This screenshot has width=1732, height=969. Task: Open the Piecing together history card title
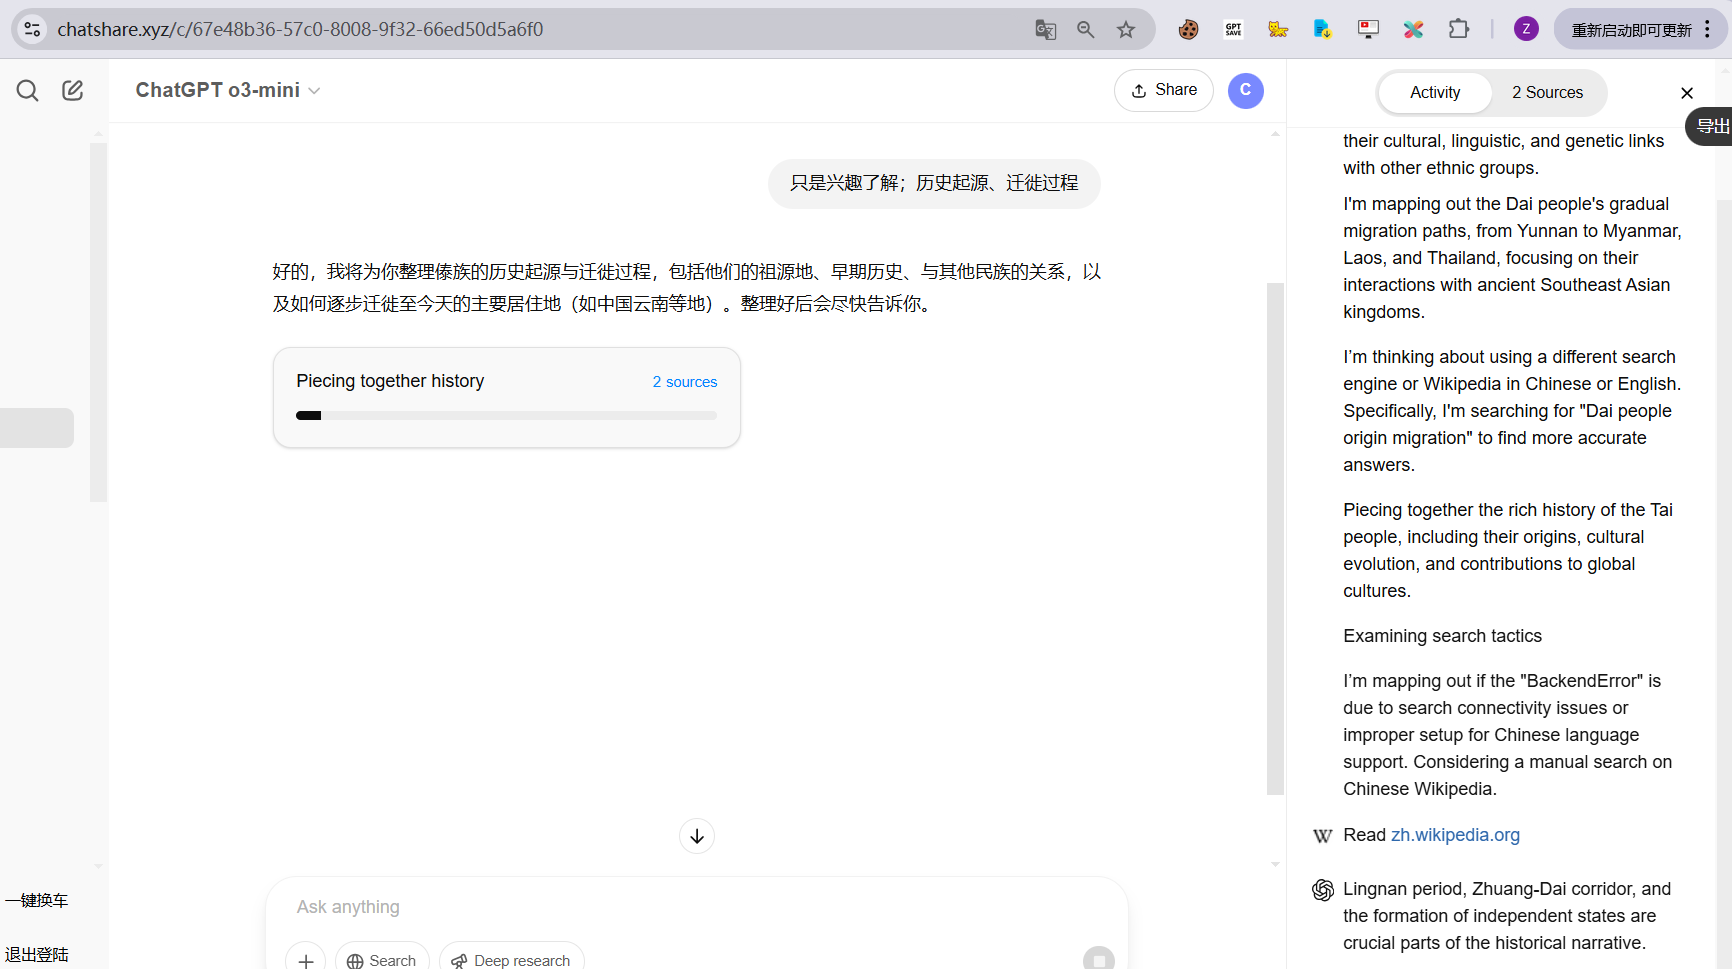(x=390, y=381)
